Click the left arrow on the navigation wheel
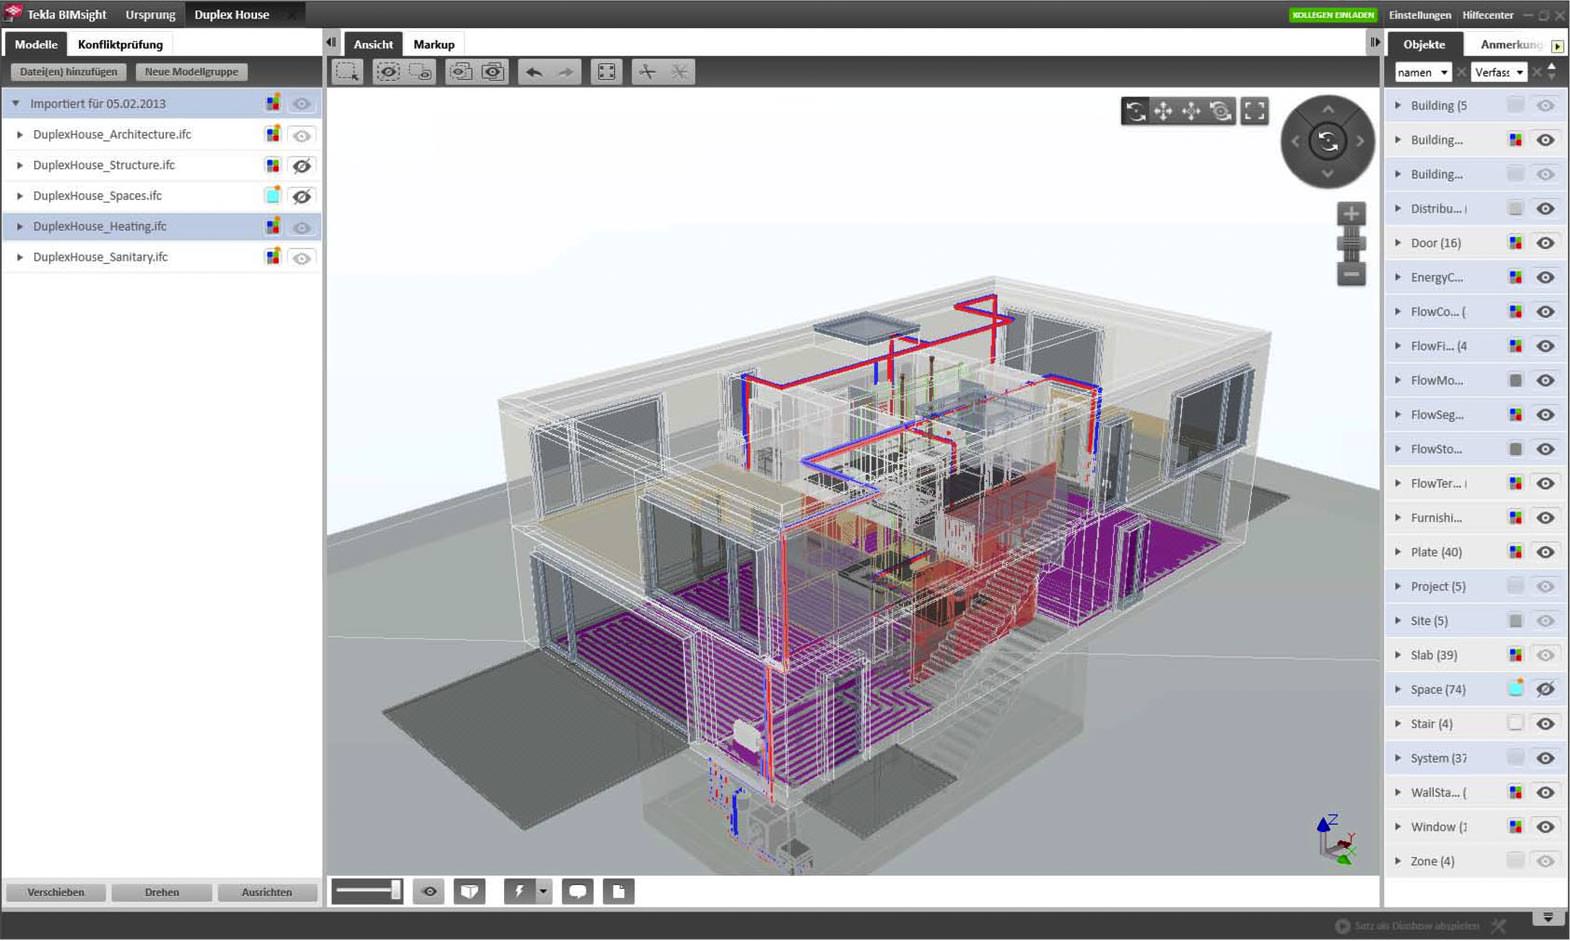The width and height of the screenshot is (1570, 941). click(1296, 141)
